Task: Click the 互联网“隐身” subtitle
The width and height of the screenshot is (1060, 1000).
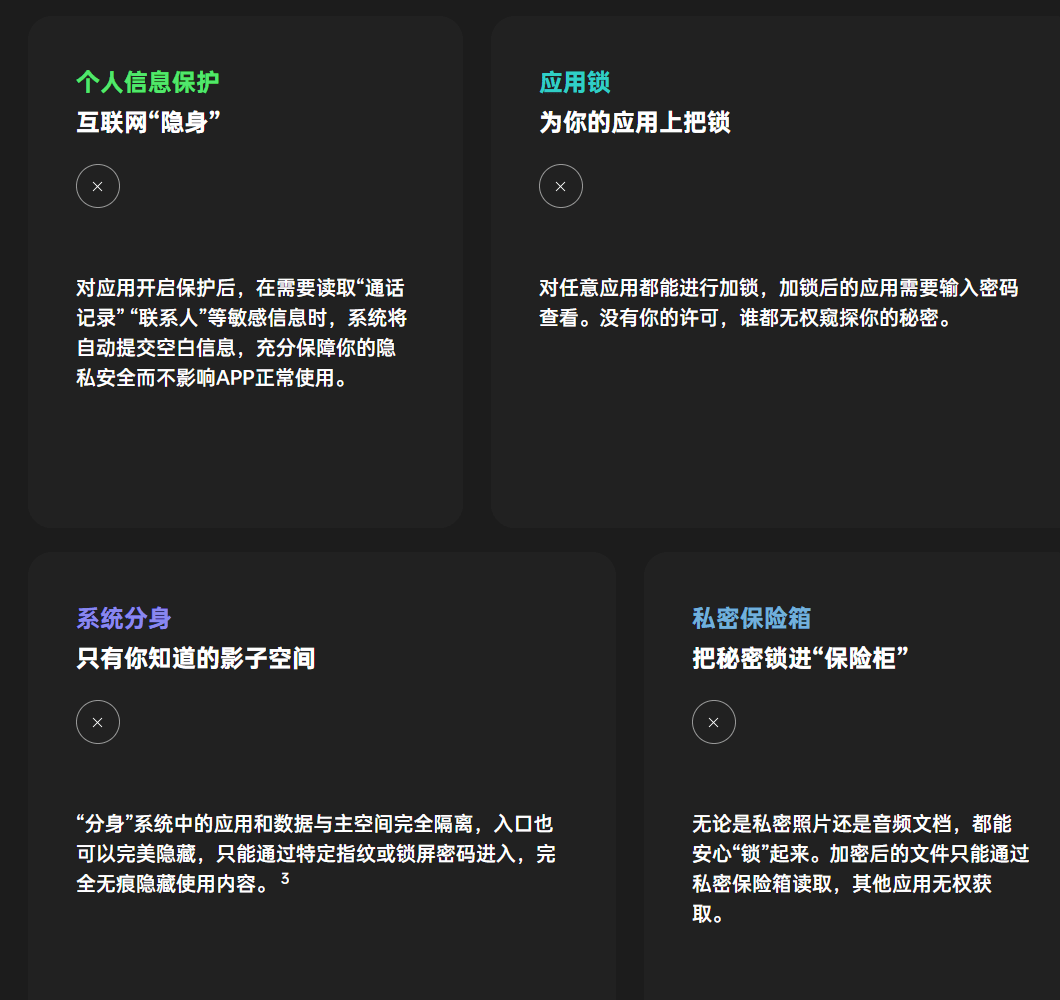Action: [x=148, y=122]
